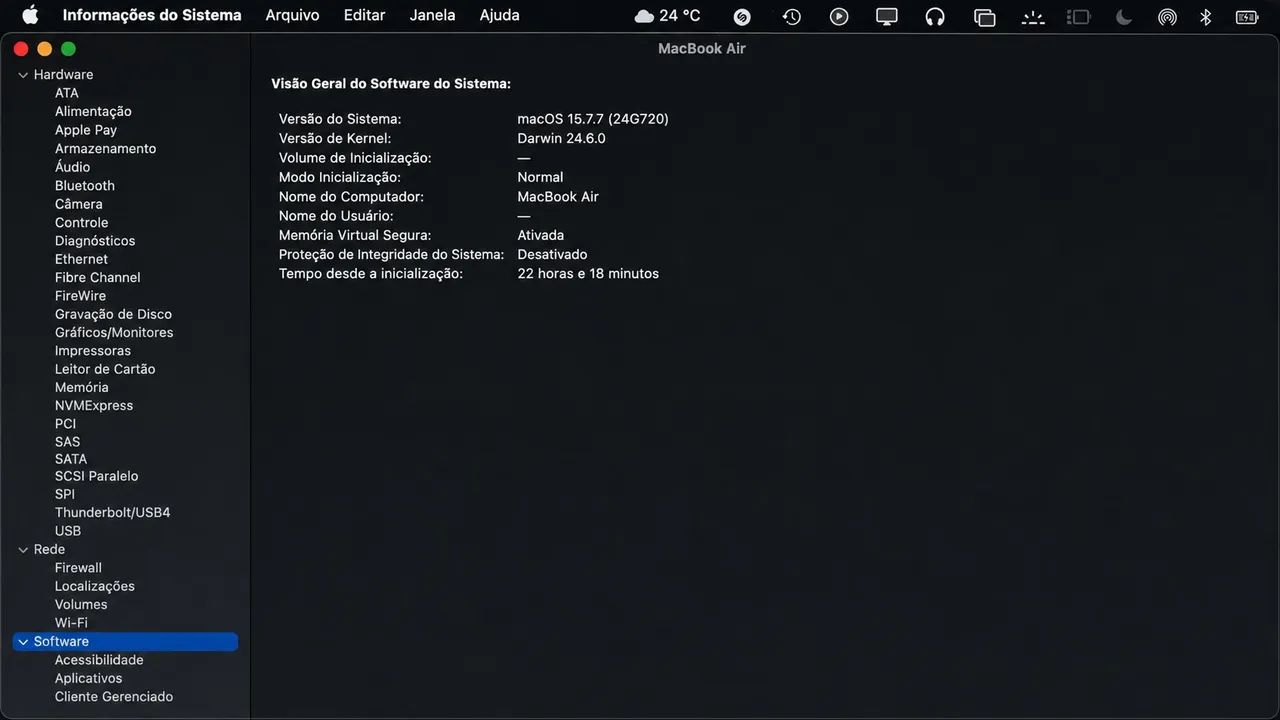This screenshot has width=1280, height=720.
Task: Open the Shazam menu bar icon
Action: tap(742, 16)
